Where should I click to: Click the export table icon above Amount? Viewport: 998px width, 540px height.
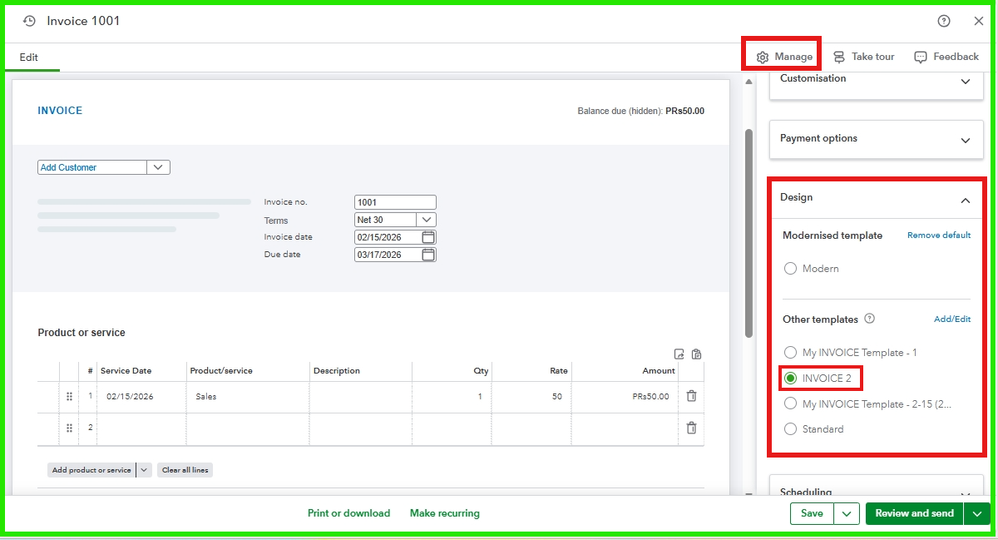click(x=679, y=354)
